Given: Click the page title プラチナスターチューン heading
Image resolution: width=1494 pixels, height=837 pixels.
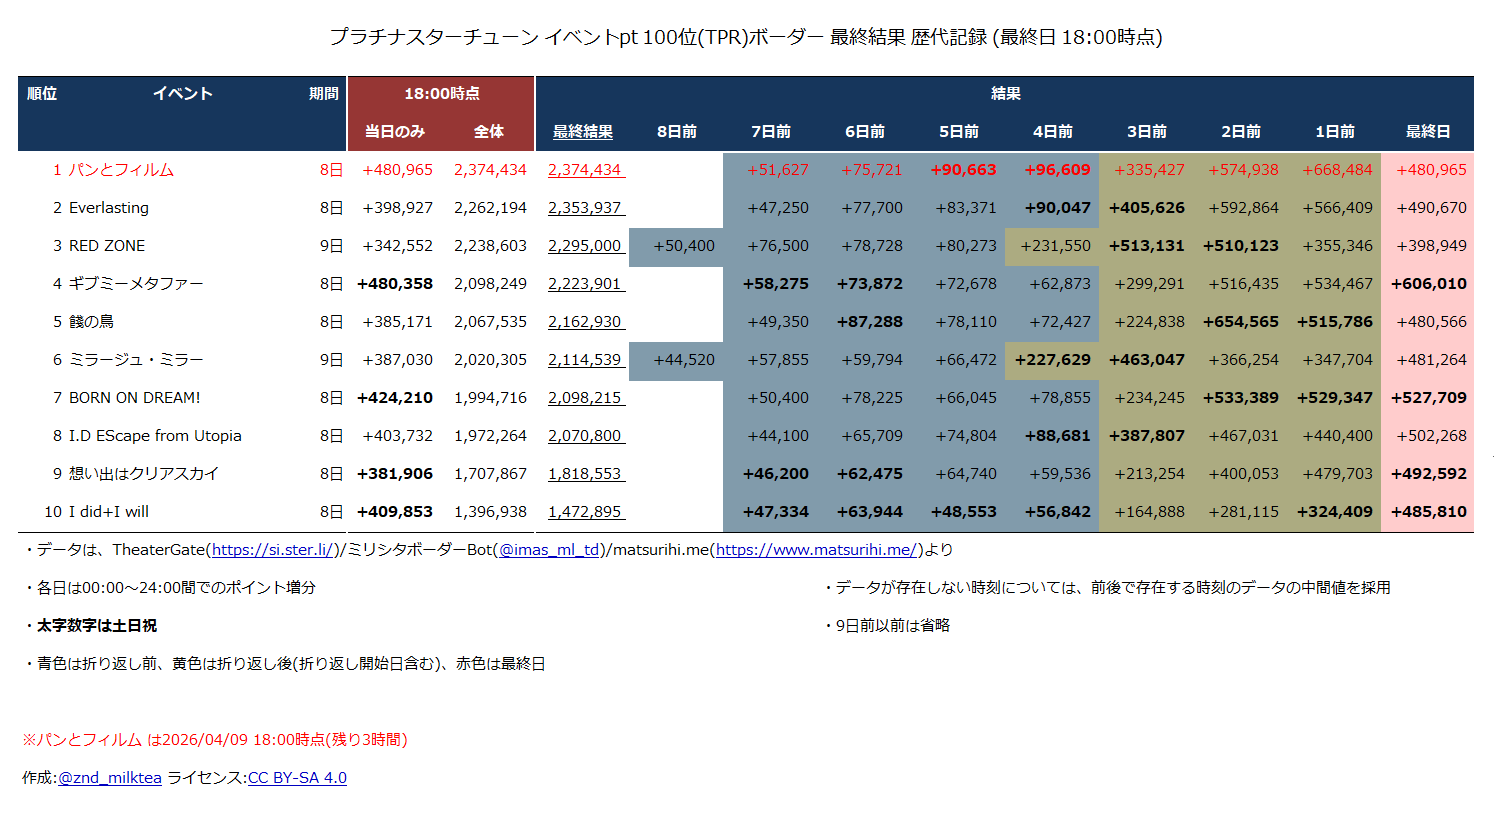Looking at the screenshot, I should click(x=746, y=37).
